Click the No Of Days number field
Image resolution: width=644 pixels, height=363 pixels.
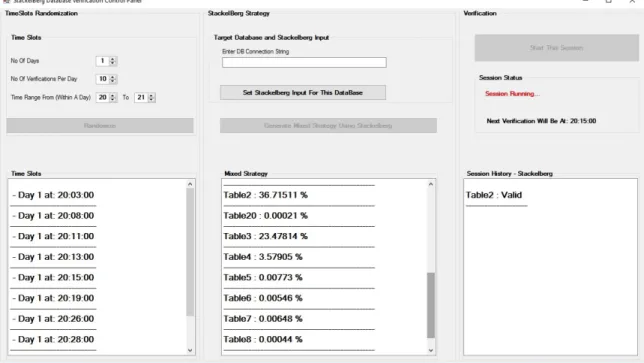[x=103, y=61]
